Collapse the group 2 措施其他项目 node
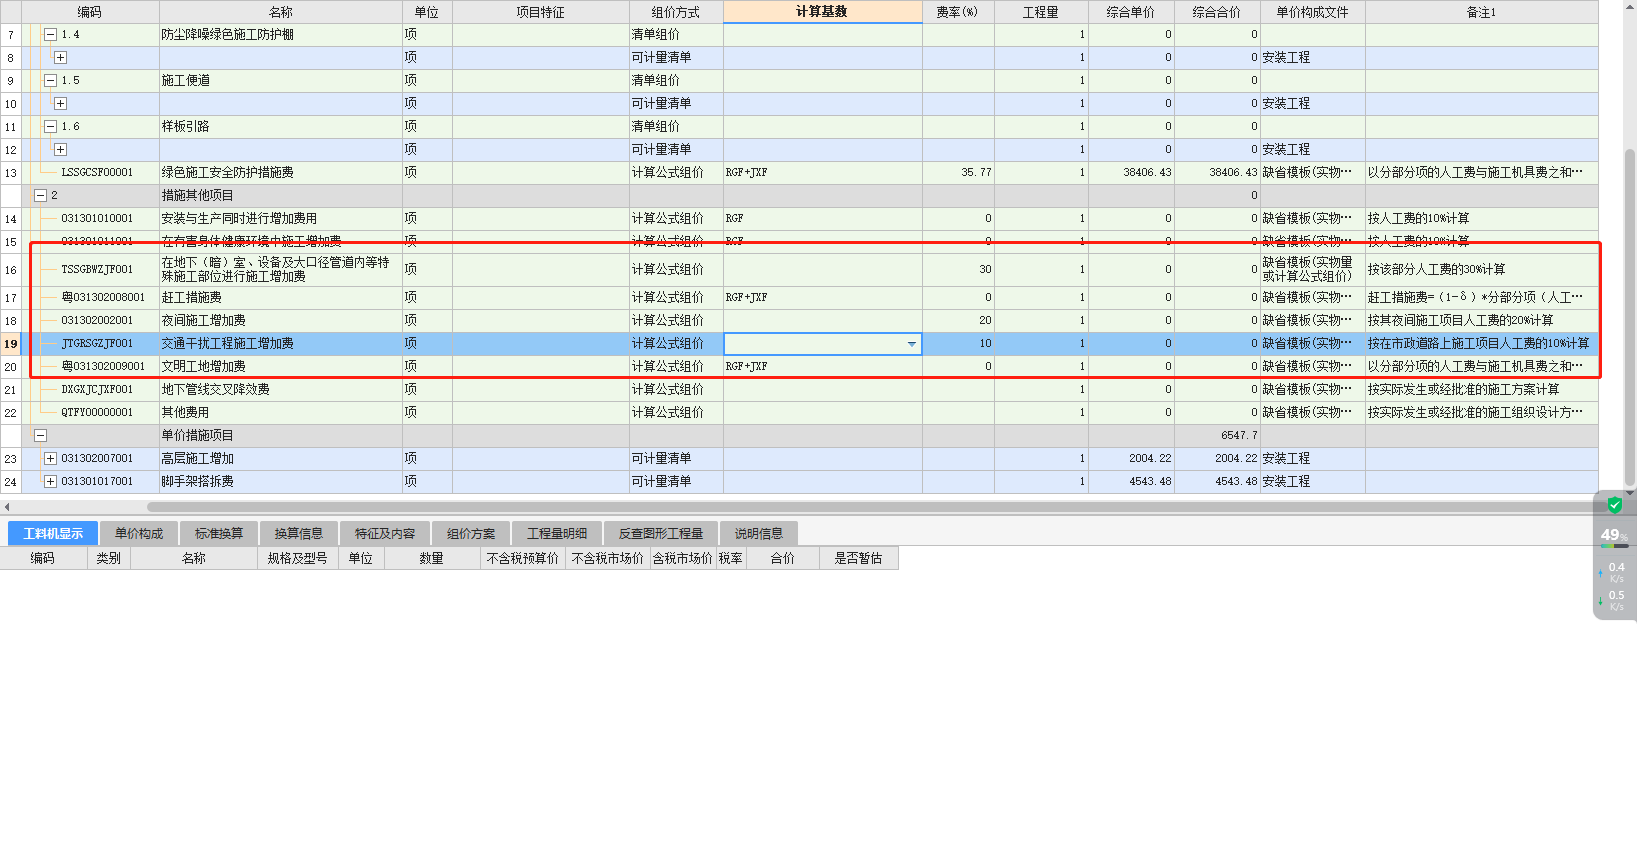The image size is (1637, 859). point(40,195)
